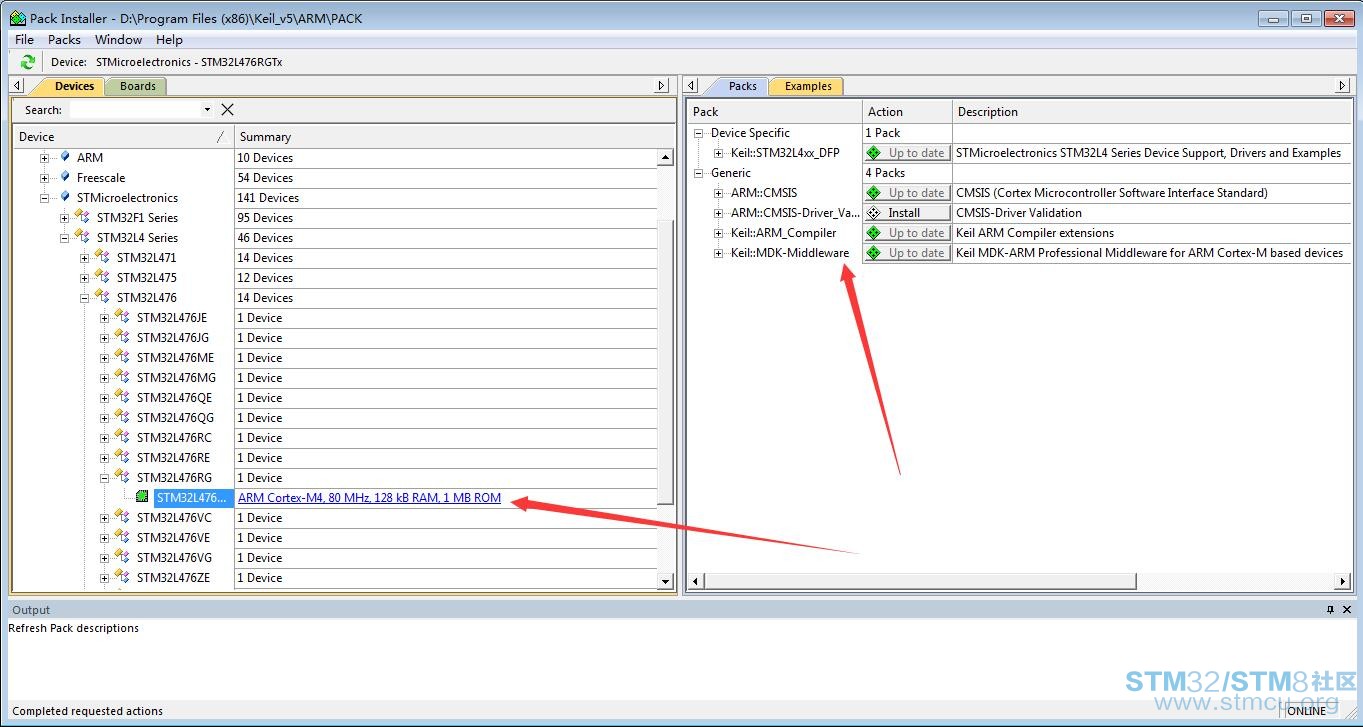This screenshot has height=727, width=1363.
Task: Select the Packs tab
Action: (742, 86)
